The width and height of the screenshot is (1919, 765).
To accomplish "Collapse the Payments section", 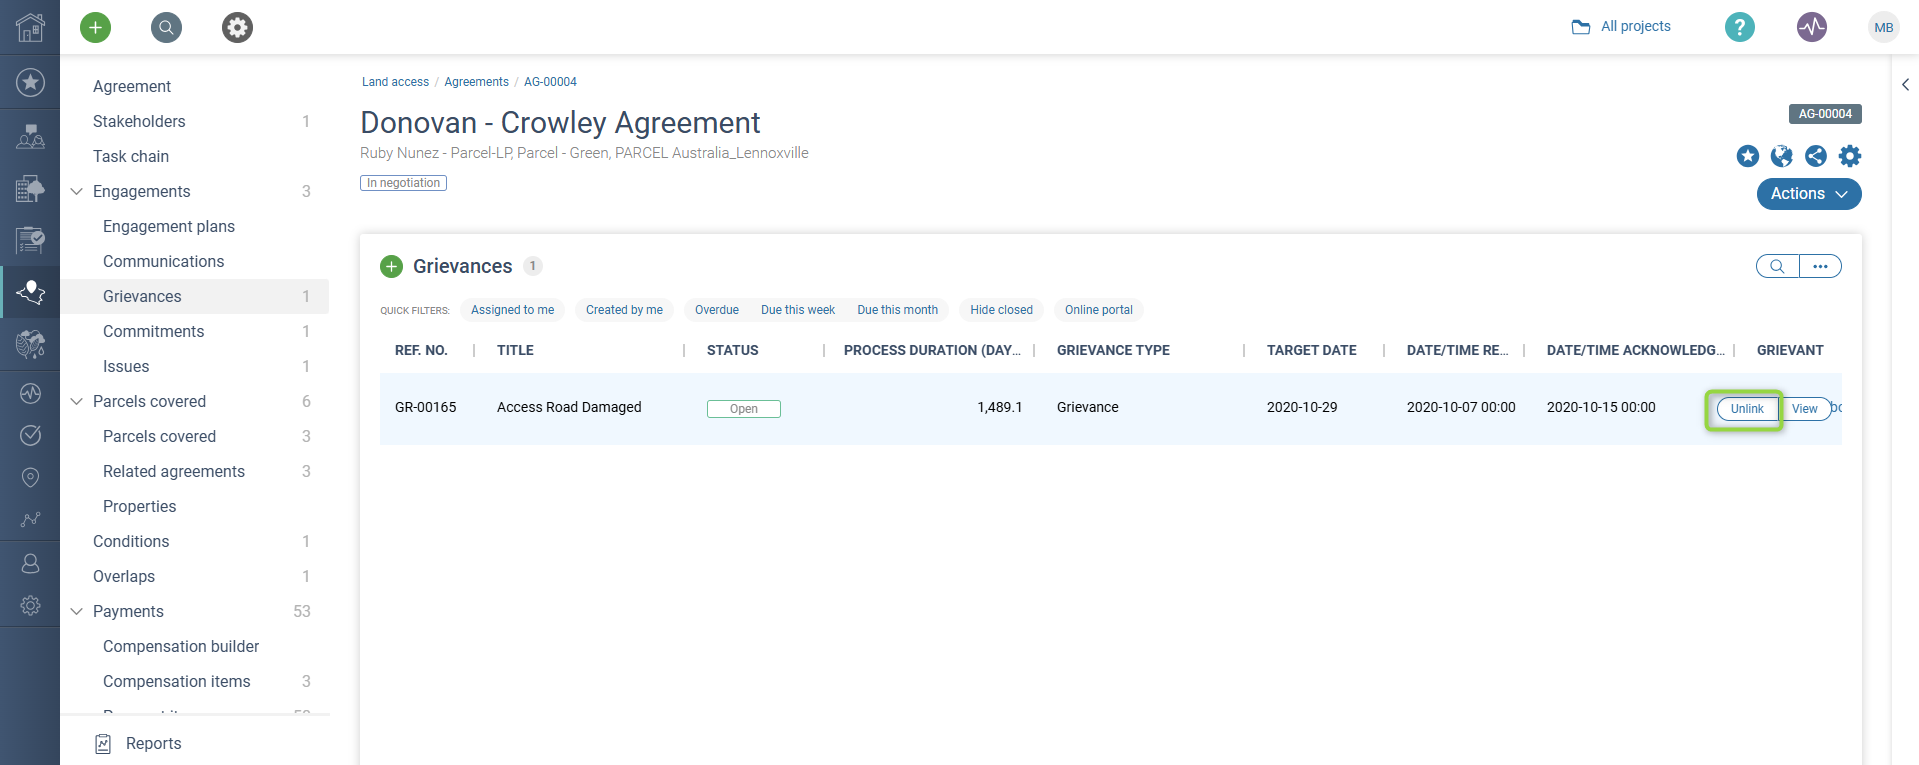I will point(76,611).
